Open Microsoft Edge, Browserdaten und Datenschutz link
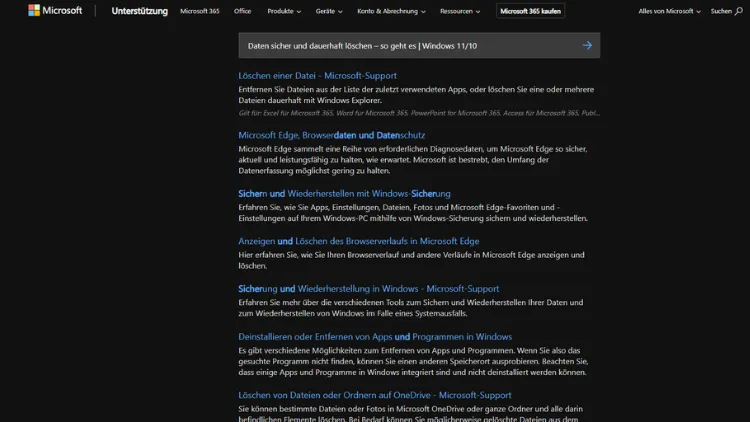The image size is (750, 422). tap(331, 135)
